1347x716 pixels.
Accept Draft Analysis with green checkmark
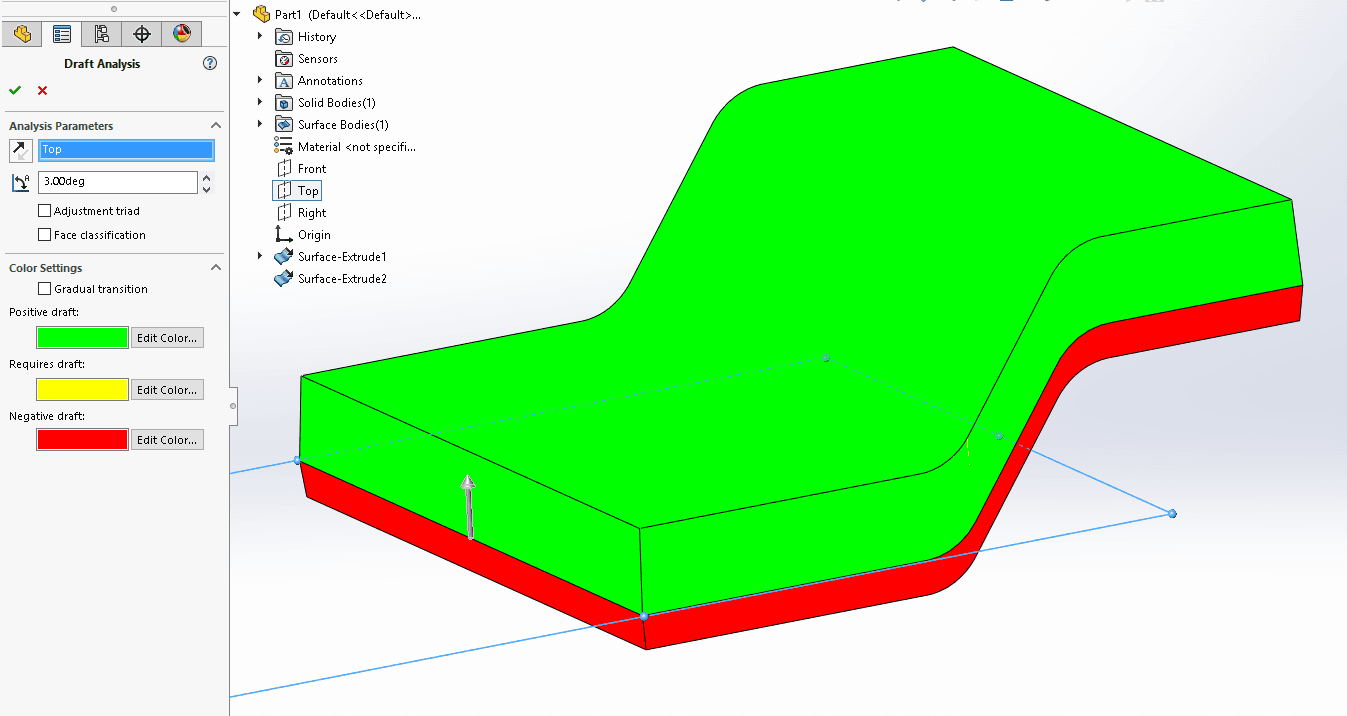pos(15,90)
